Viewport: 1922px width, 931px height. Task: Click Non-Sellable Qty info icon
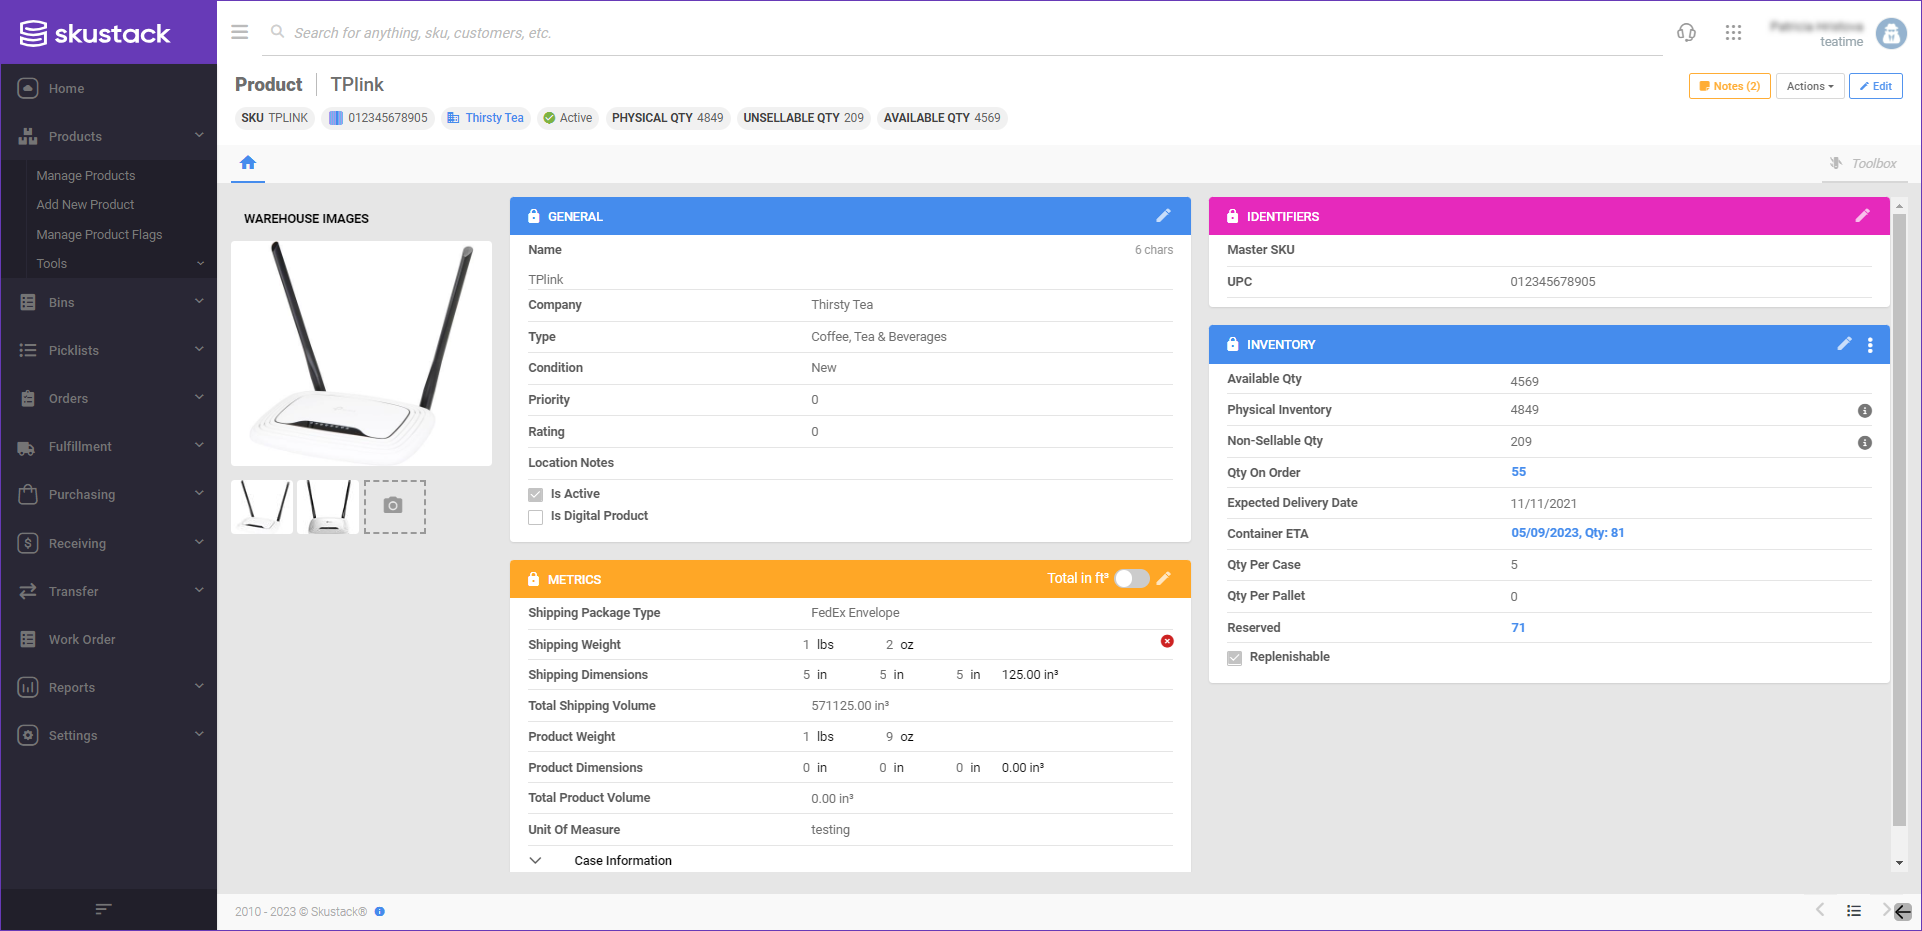coord(1865,443)
